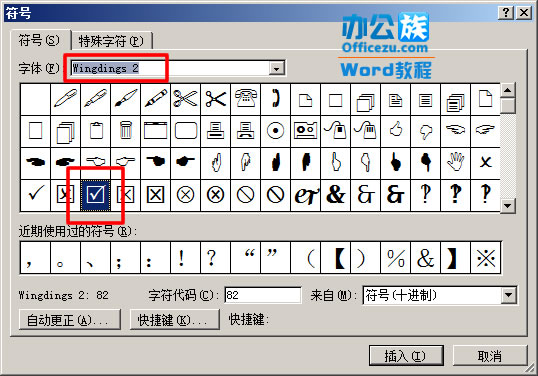Select the thumbs down symbol
The image size is (538, 376).
click(x=425, y=131)
